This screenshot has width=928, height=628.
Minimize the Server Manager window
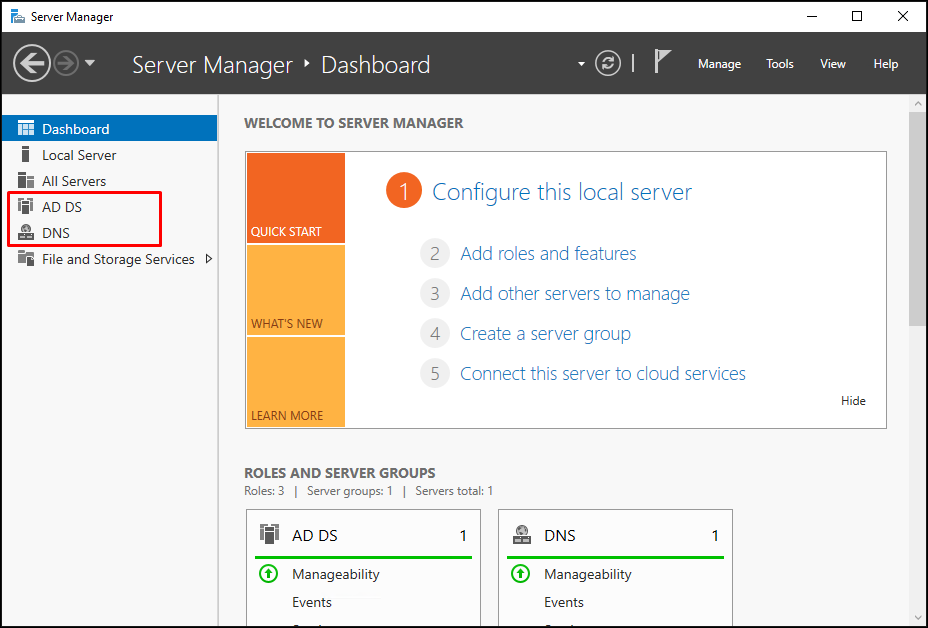[811, 17]
